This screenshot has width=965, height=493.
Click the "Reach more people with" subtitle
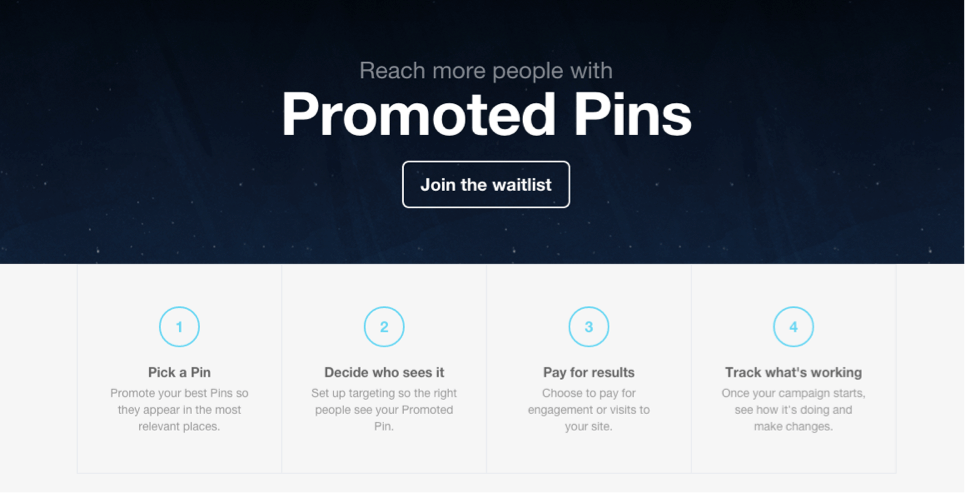coord(486,71)
